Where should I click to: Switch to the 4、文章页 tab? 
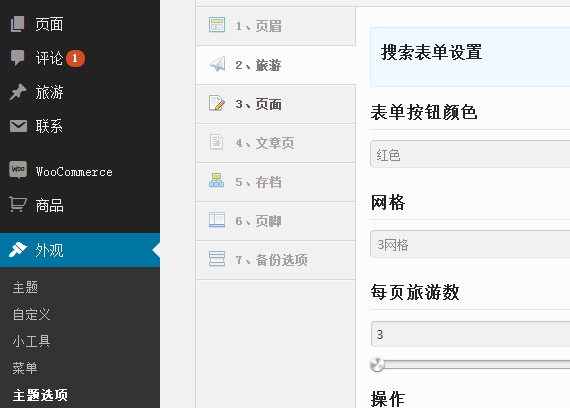pos(276,143)
